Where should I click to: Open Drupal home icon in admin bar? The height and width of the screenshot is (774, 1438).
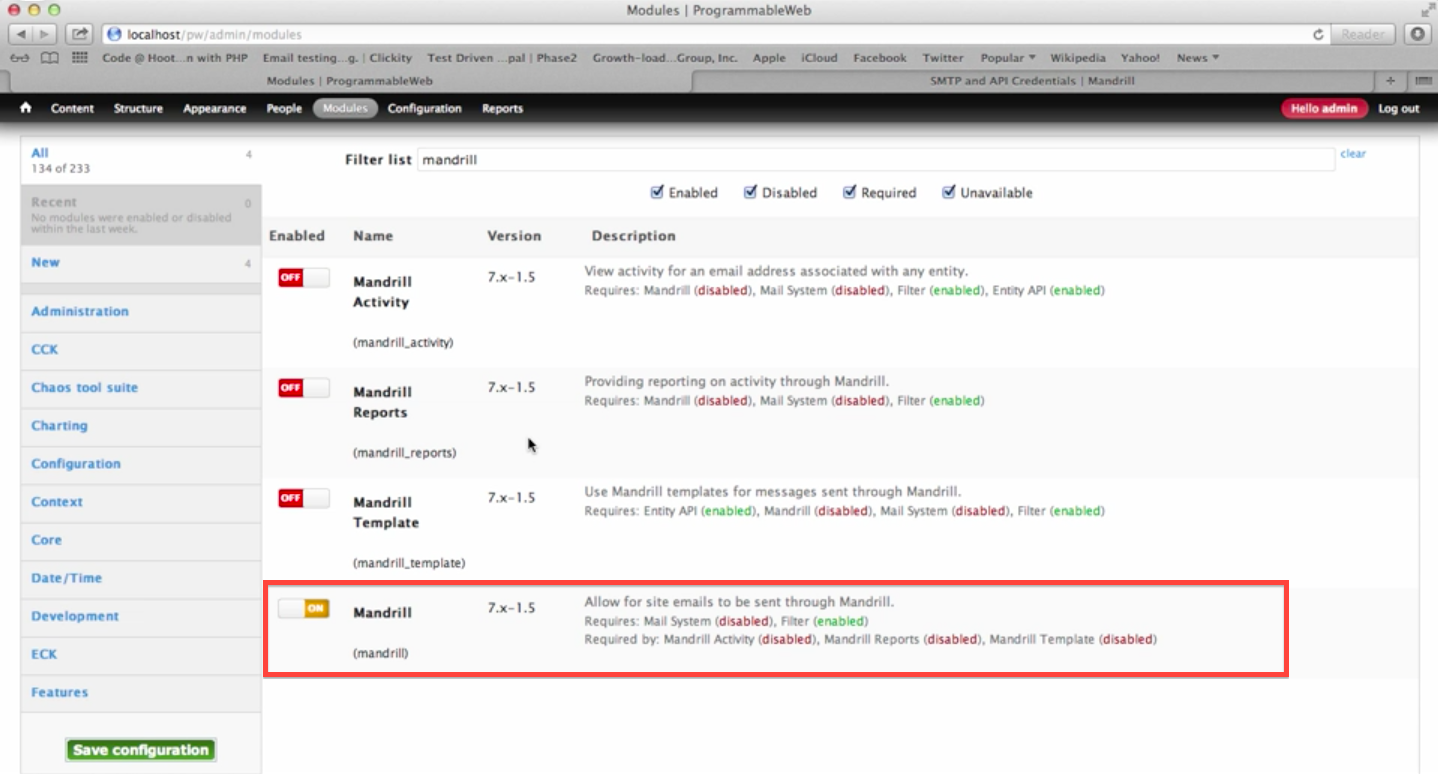click(x=26, y=108)
